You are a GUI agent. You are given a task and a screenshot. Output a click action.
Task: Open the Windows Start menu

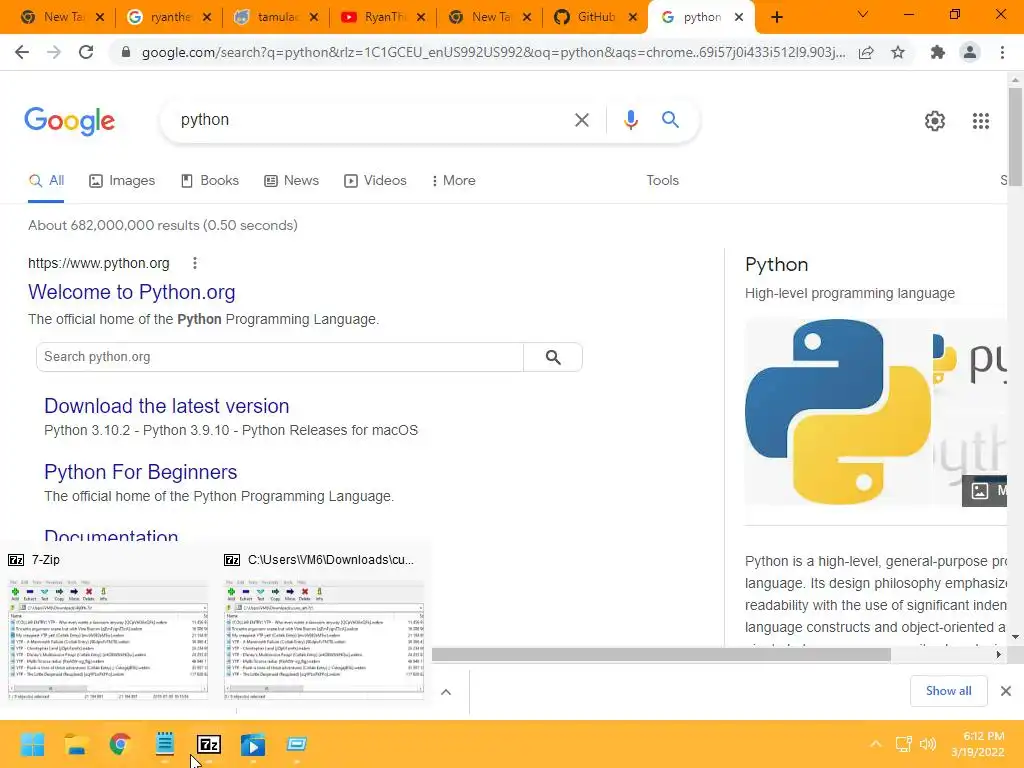tap(32, 744)
